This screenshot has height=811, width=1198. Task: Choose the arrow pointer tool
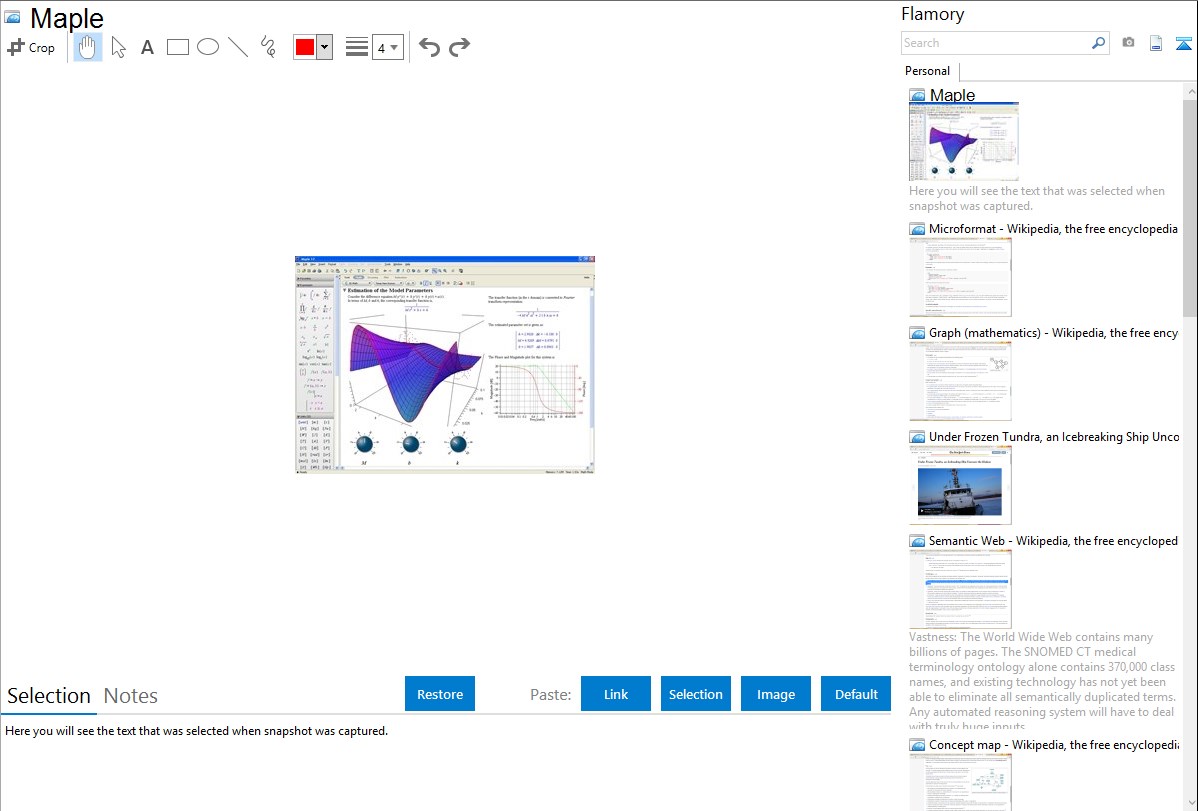[x=118, y=47]
